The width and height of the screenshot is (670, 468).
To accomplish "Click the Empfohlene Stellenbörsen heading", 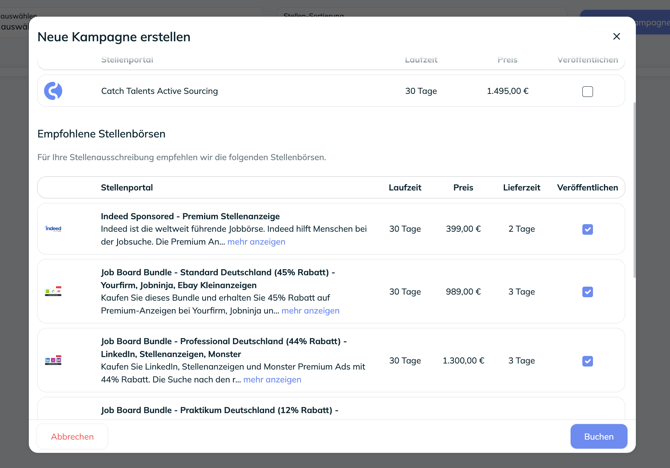I will pos(101,134).
